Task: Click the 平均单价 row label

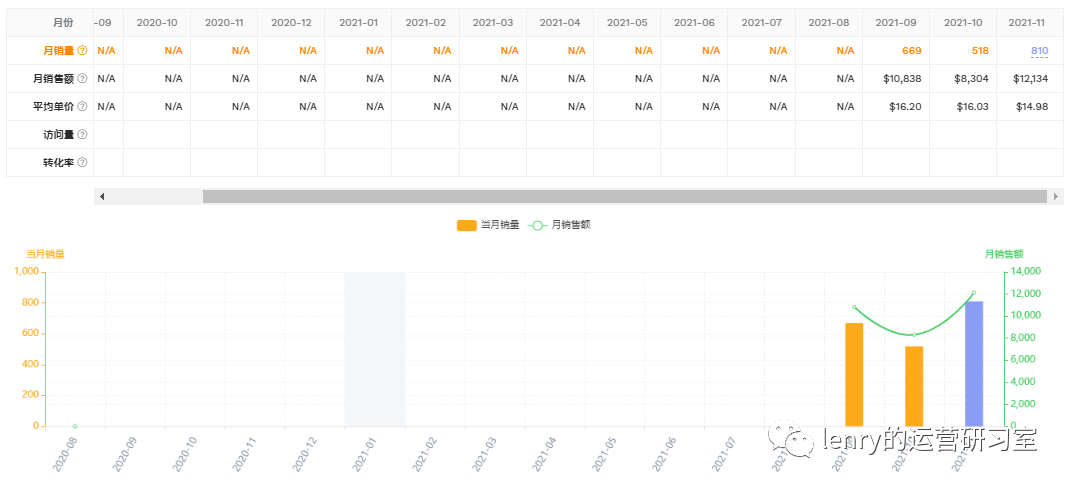Action: click(x=54, y=107)
